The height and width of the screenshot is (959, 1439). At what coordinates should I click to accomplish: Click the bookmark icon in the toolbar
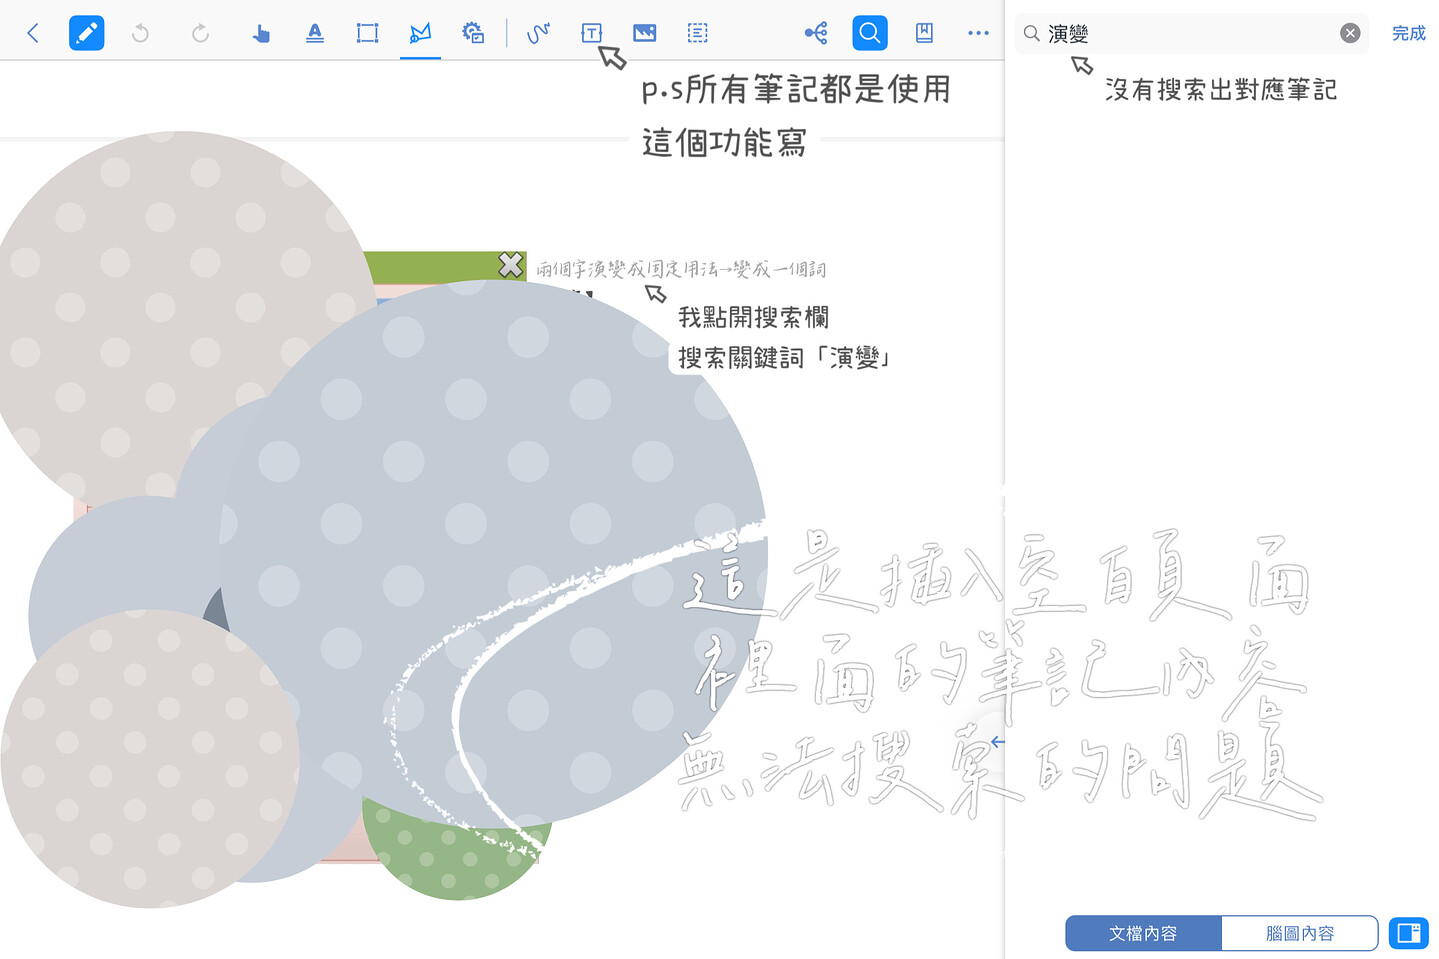pos(923,32)
